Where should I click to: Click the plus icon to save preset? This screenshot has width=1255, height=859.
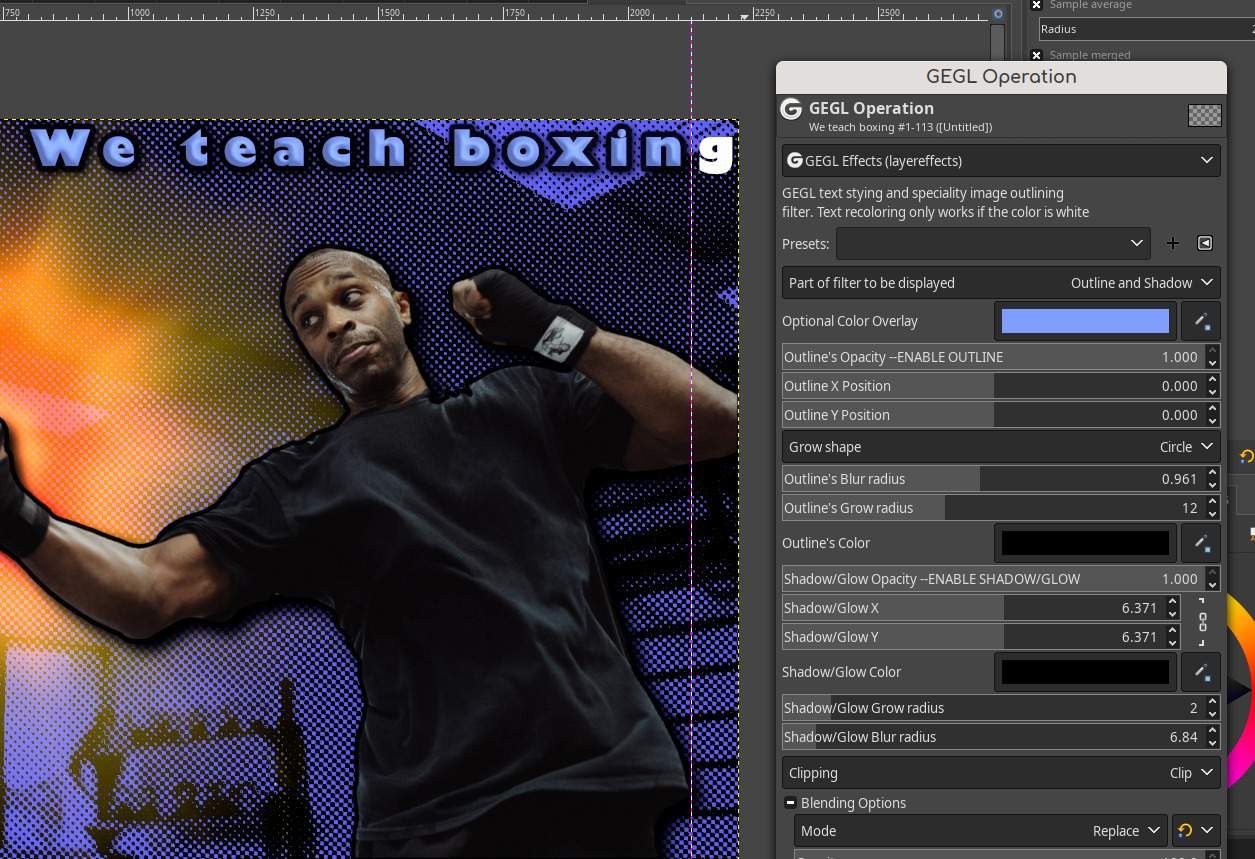(1173, 243)
